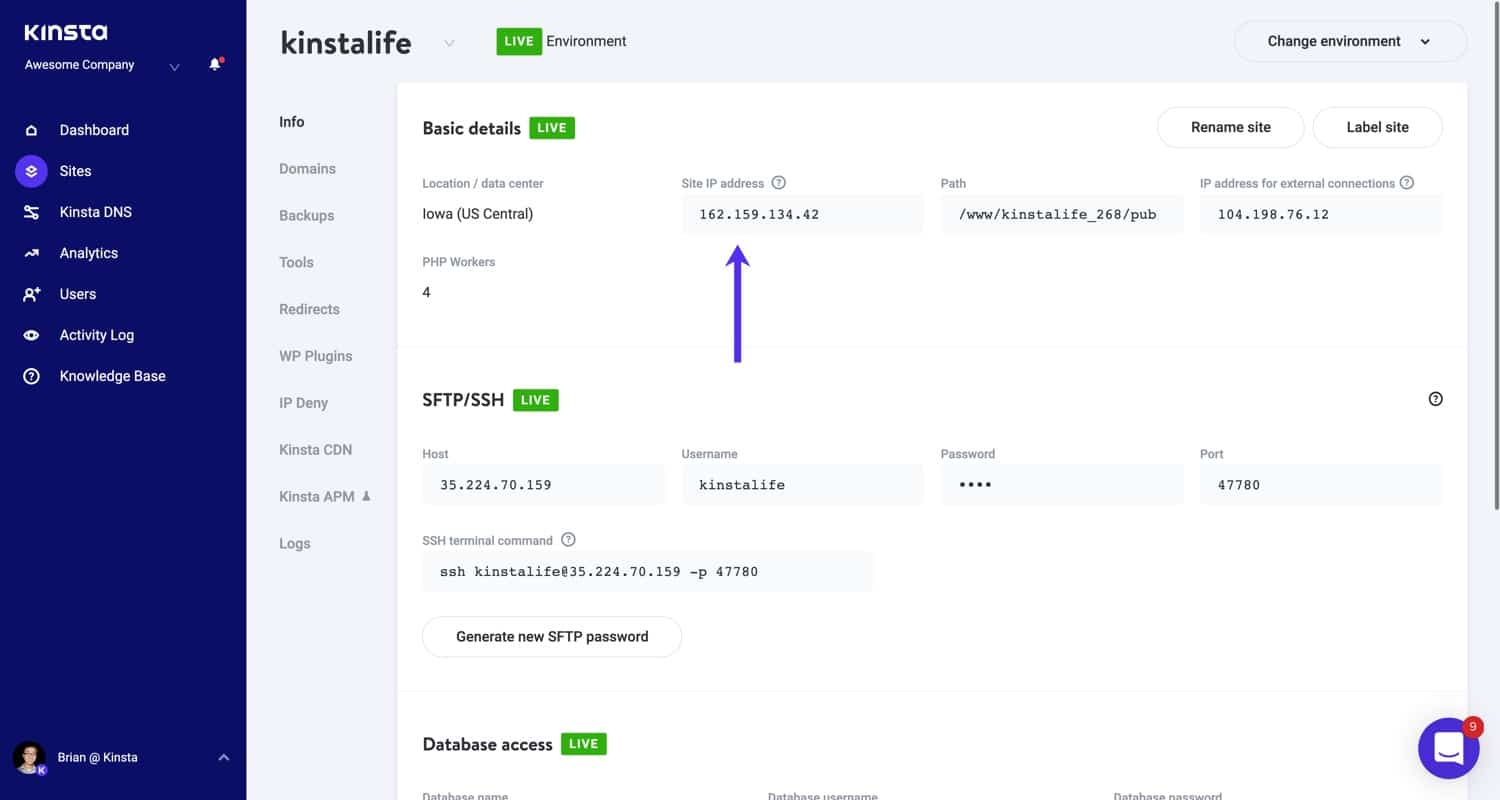This screenshot has width=1500, height=800.
Task: Click the SFTP Host field 35.224.70.159
Action: click(x=543, y=485)
